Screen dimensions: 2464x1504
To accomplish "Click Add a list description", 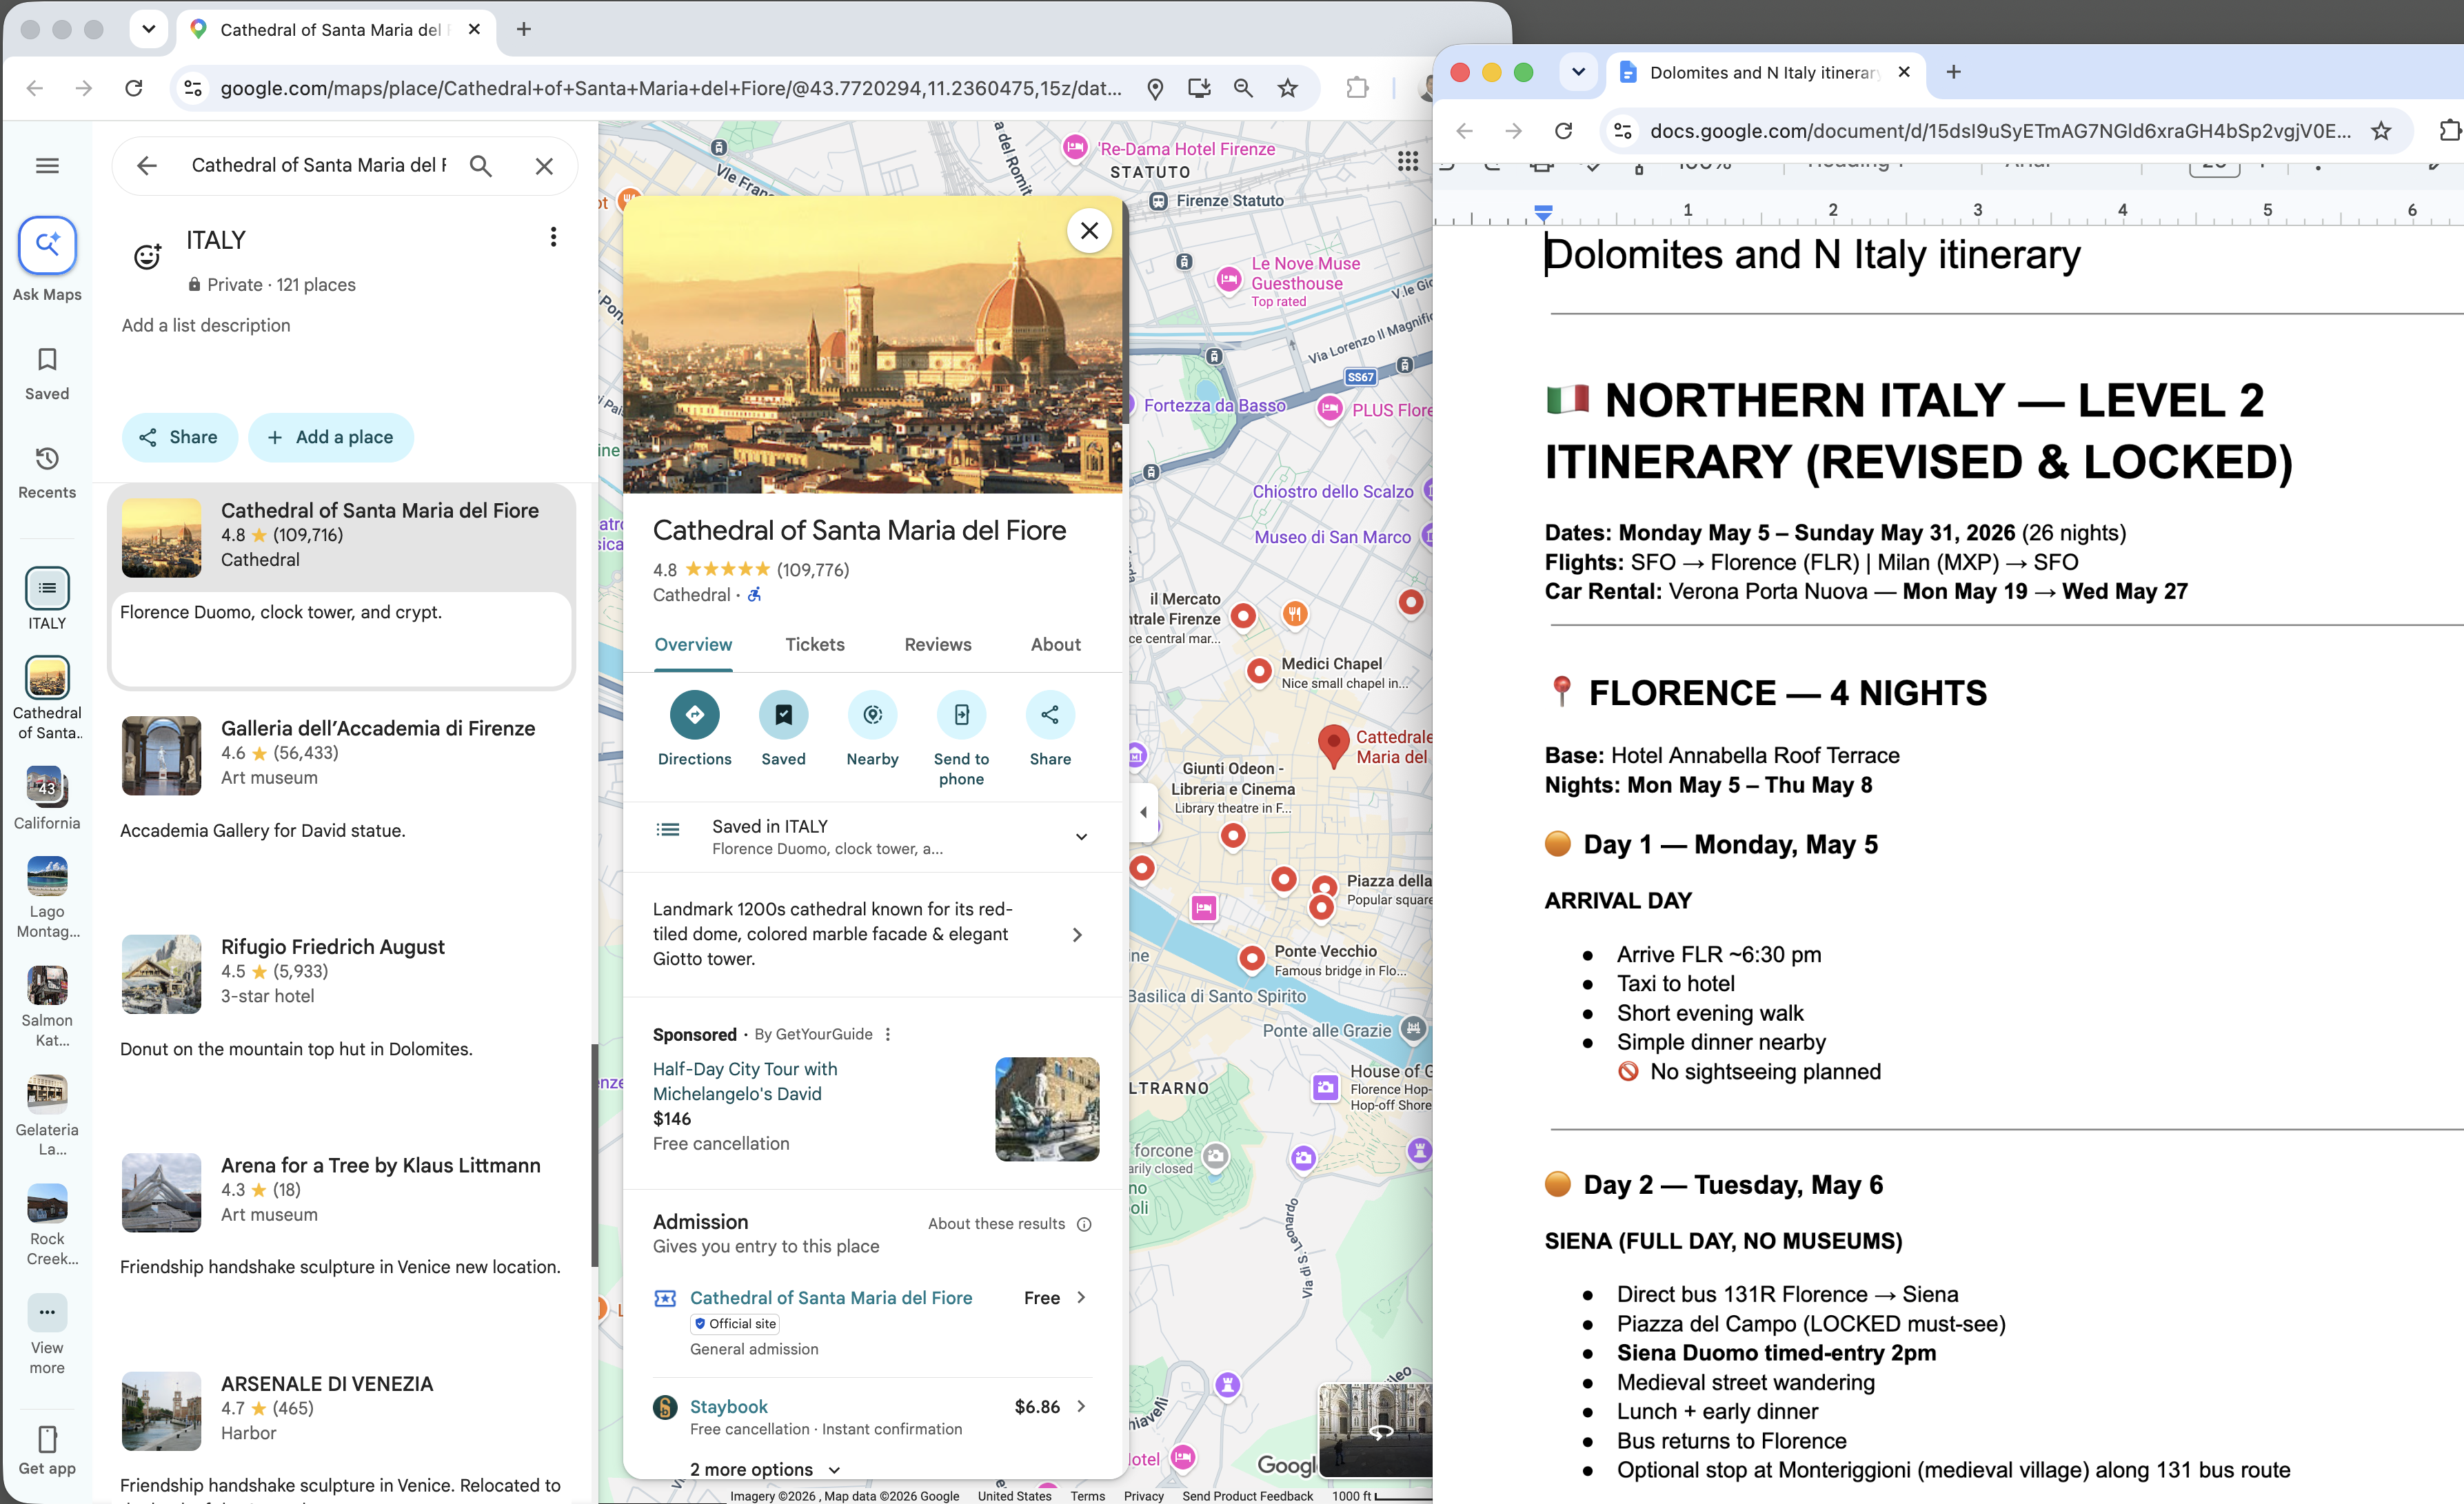I will [x=206, y=325].
